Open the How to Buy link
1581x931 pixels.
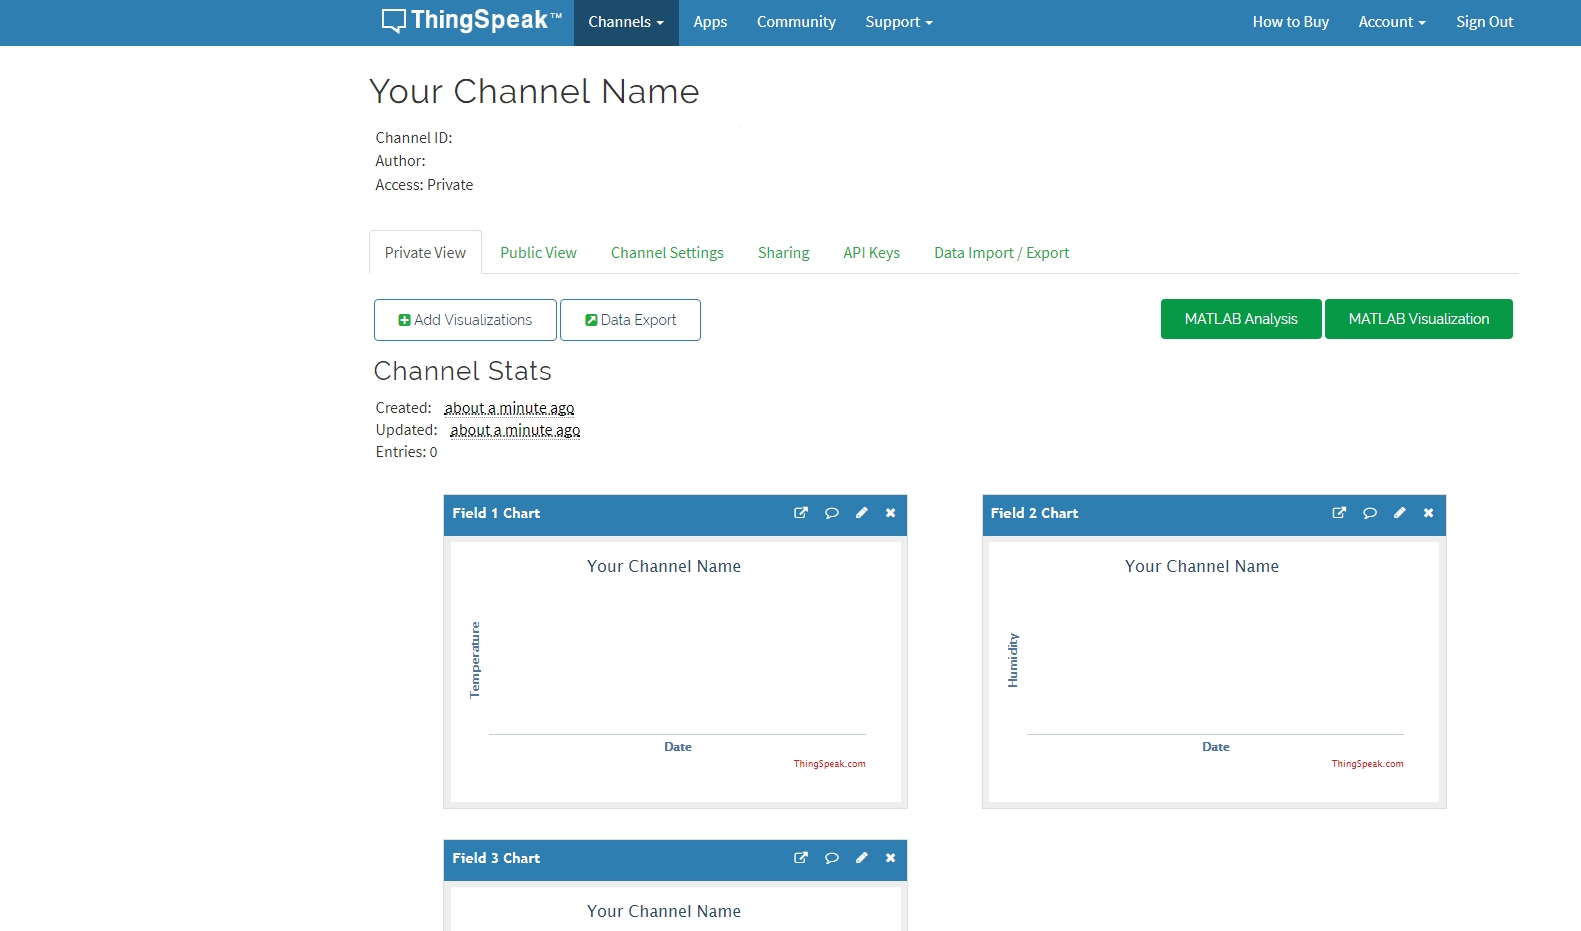click(1291, 22)
